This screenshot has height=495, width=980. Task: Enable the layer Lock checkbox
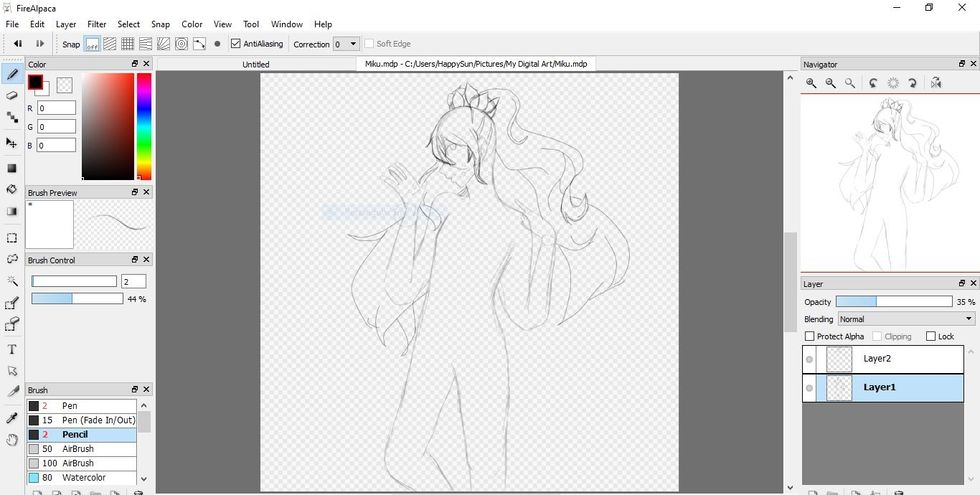click(931, 336)
